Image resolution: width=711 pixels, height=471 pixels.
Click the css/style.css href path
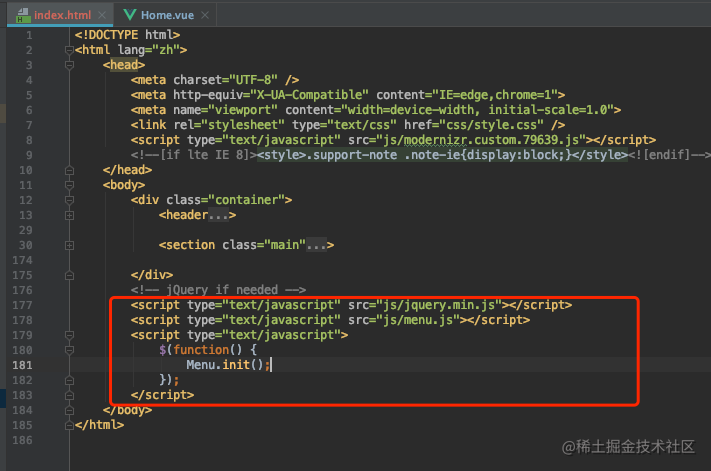[x=491, y=125]
